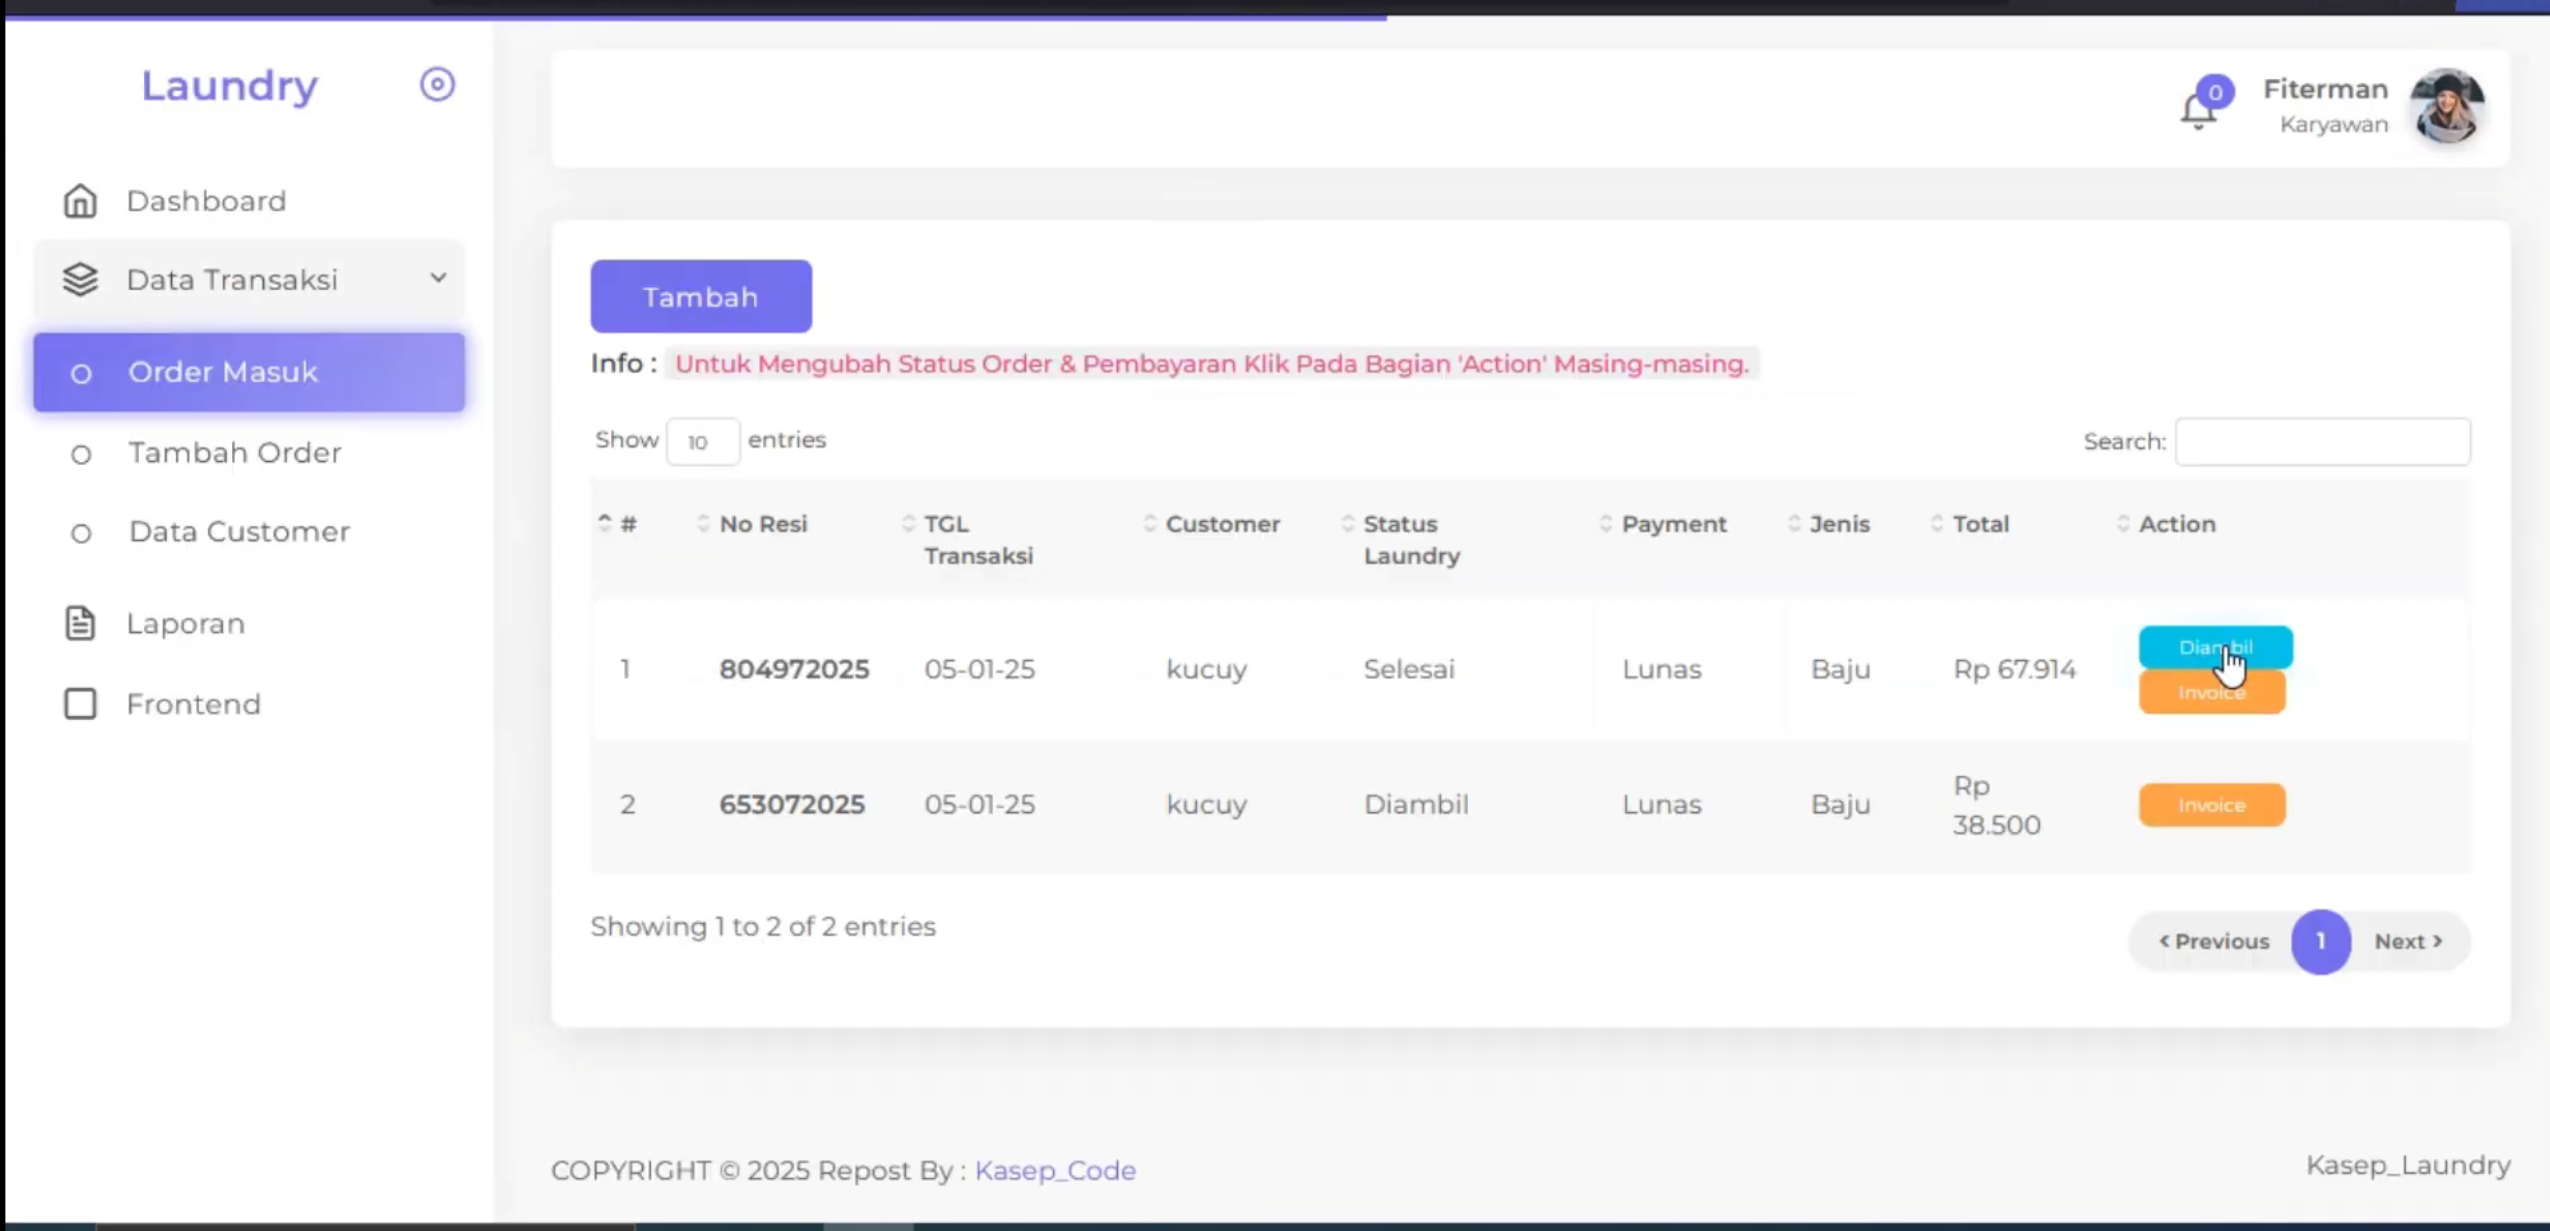The height and width of the screenshot is (1231, 2550).
Task: Open the Dashboard home icon
Action: [x=80, y=201]
